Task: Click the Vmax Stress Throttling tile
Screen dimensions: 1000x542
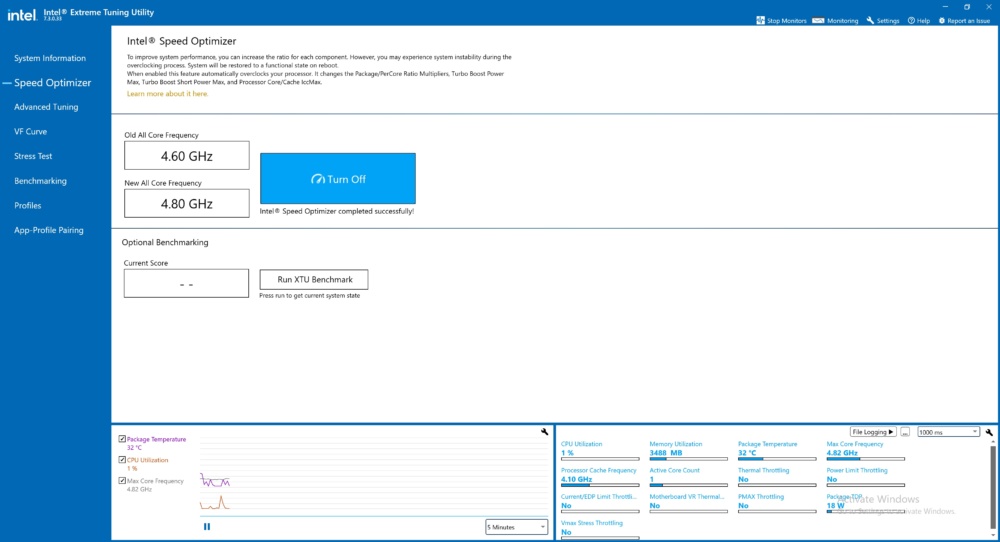Action: coord(600,529)
